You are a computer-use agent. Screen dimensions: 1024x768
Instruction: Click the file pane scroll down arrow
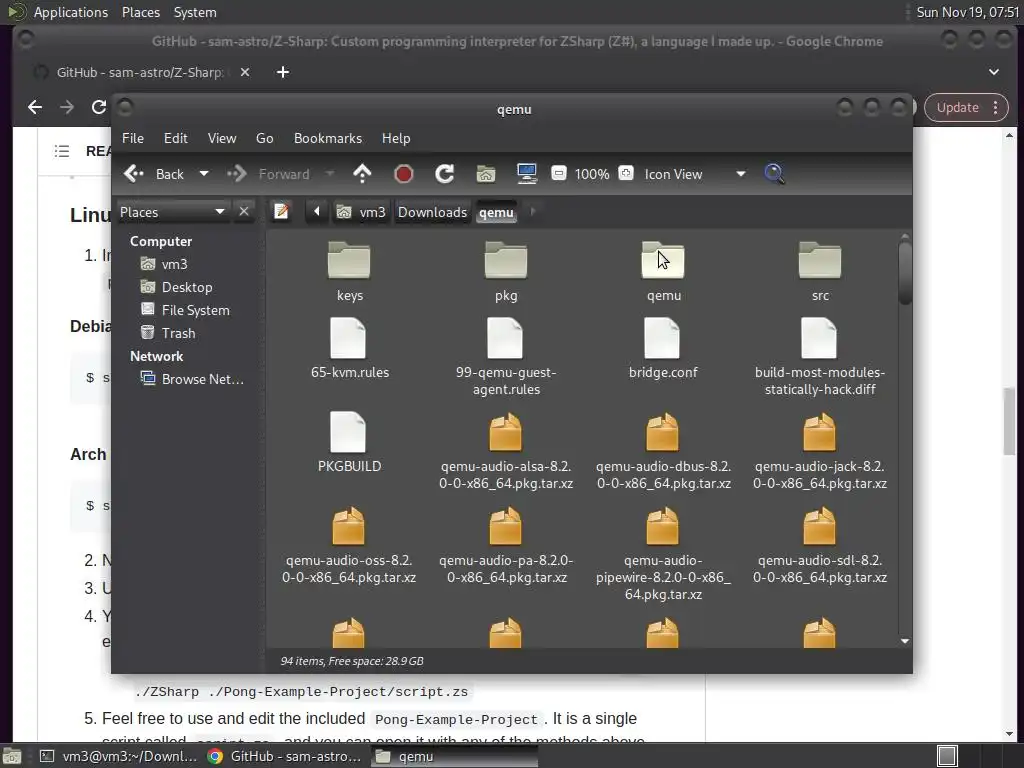point(904,641)
